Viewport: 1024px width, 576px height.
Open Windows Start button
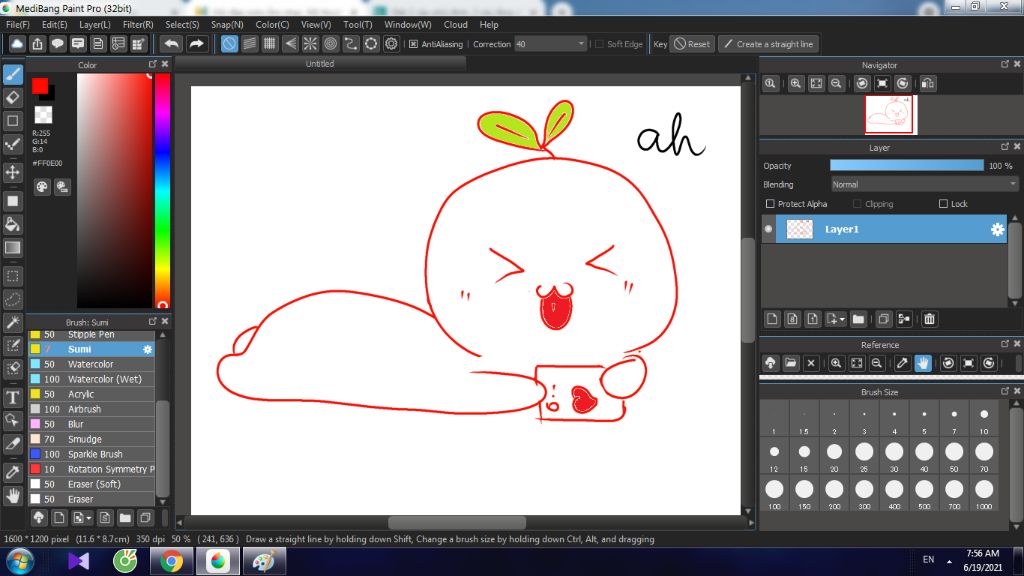(20, 562)
